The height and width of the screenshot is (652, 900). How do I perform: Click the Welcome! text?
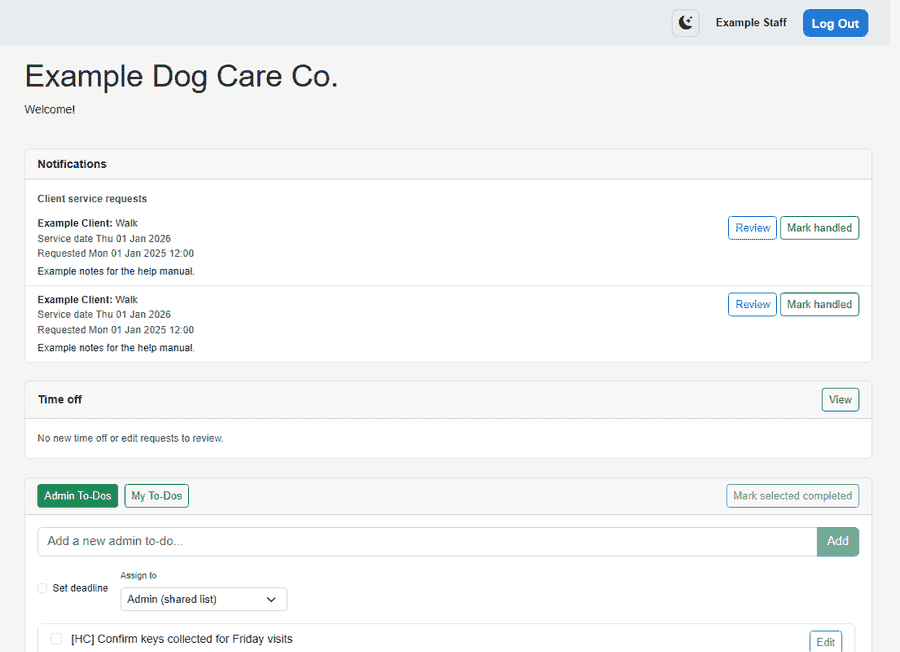tap(49, 110)
